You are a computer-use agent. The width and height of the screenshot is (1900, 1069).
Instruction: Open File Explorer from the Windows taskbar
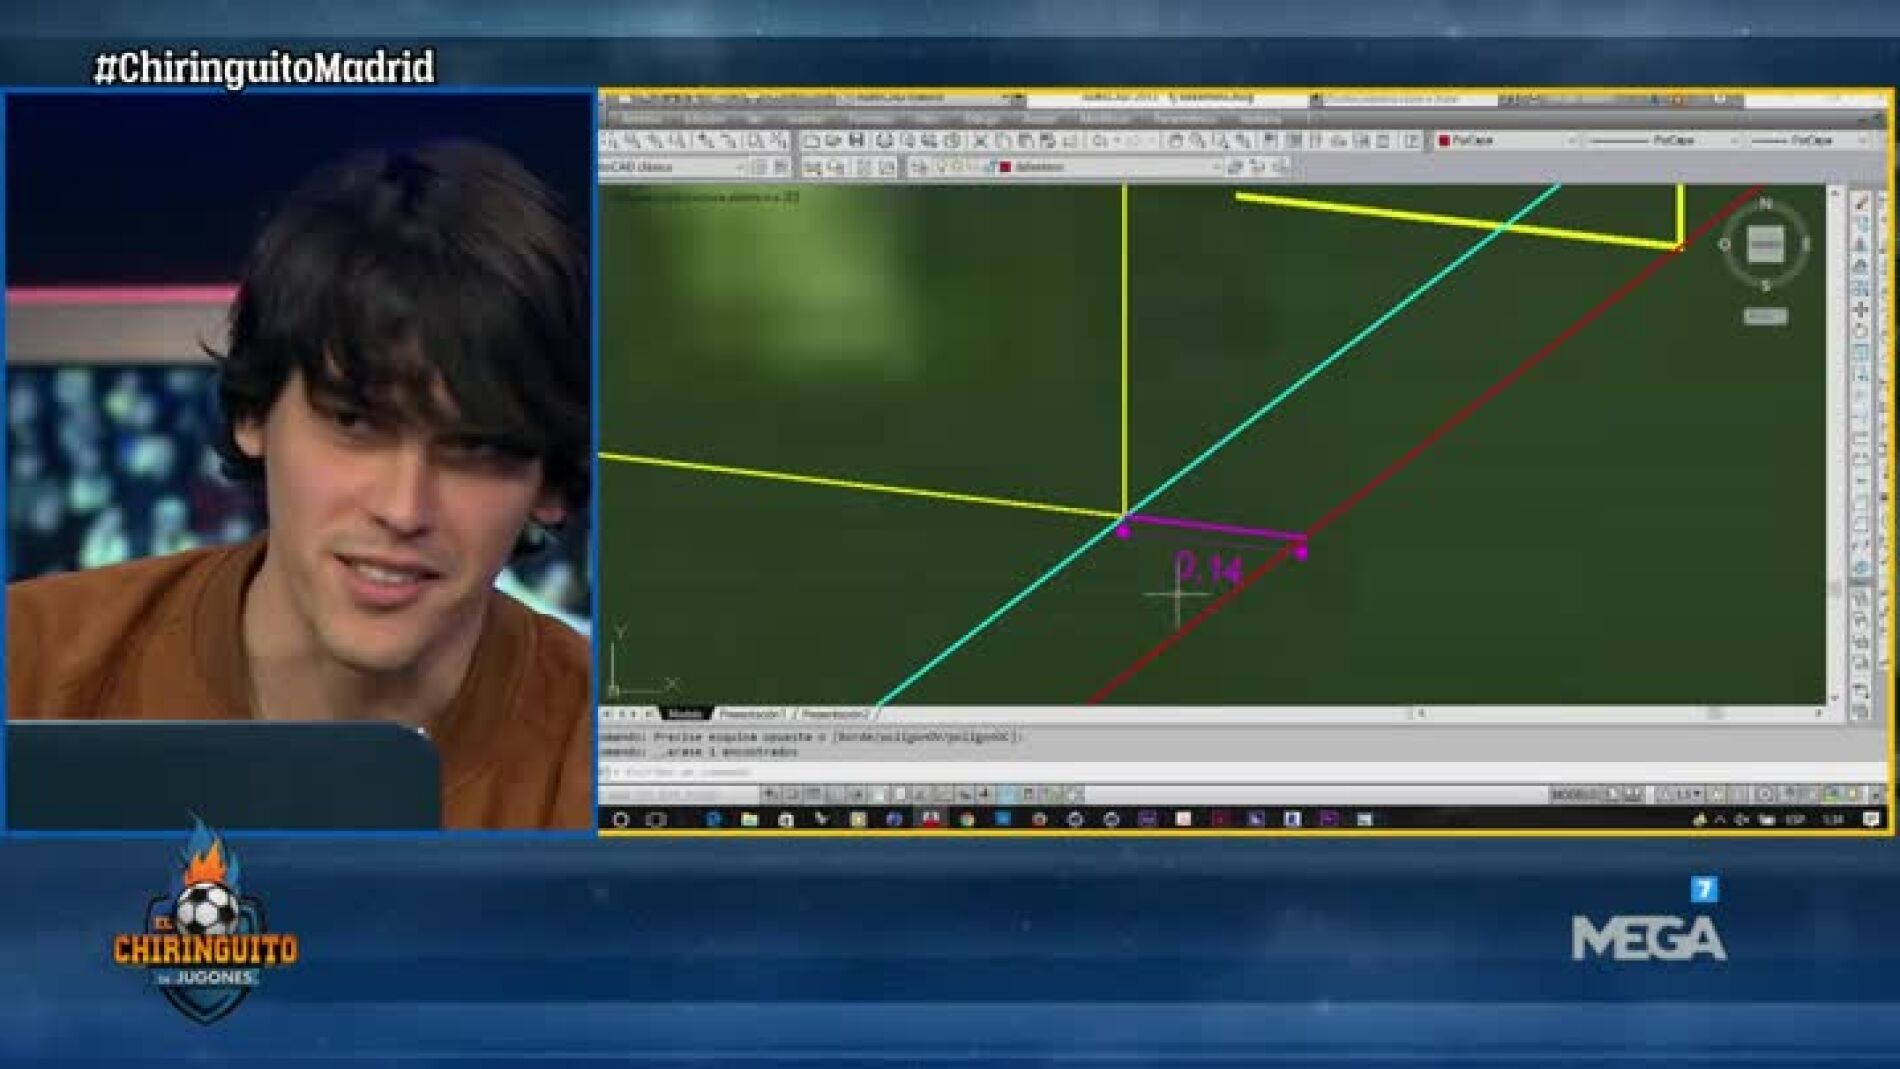[x=749, y=819]
